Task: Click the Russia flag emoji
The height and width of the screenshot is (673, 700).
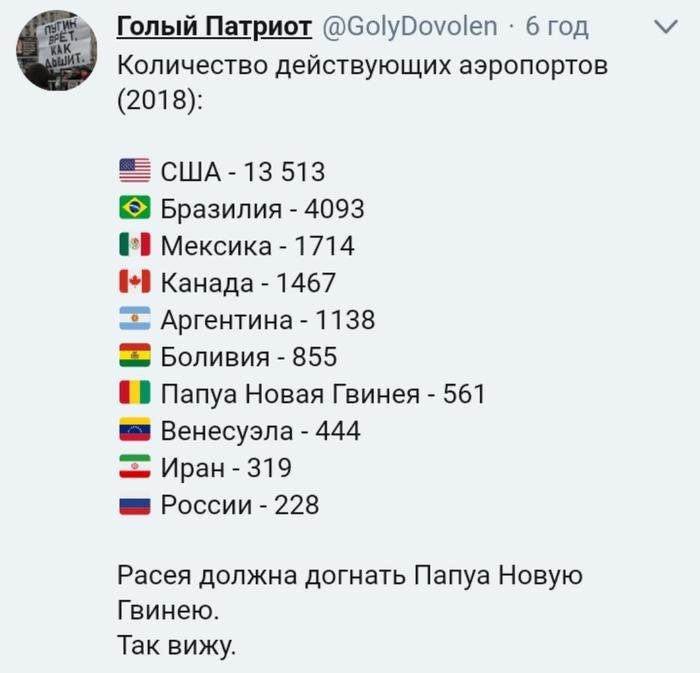Action: point(134,505)
